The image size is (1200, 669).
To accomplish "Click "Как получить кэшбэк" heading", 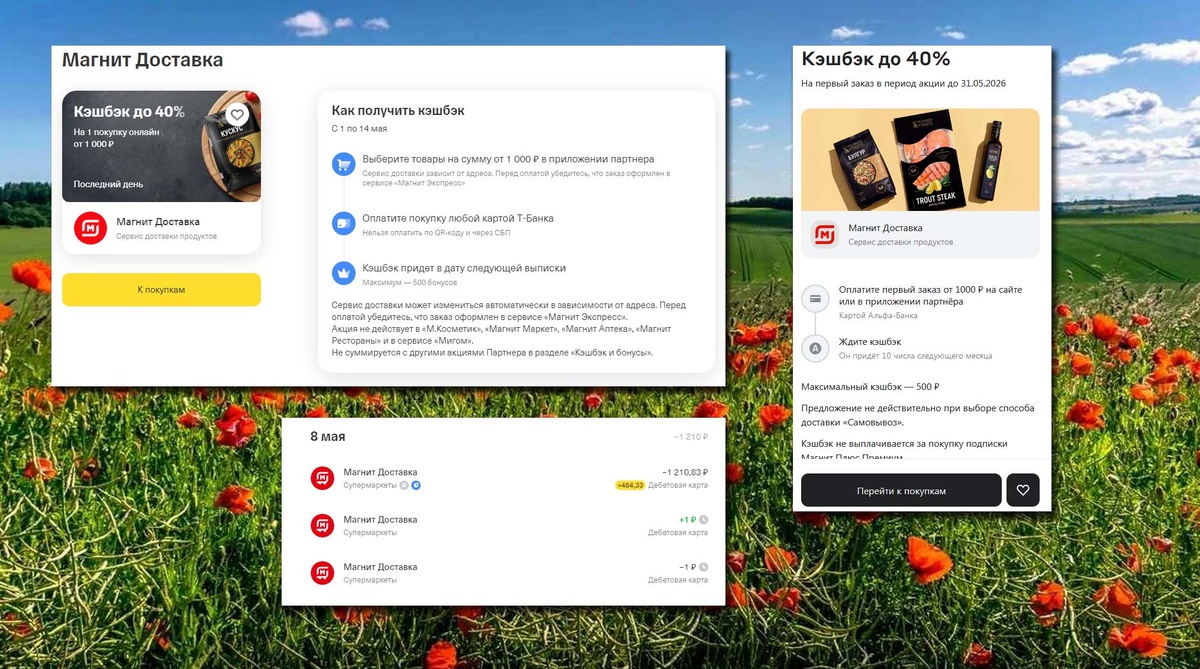I will [x=398, y=110].
